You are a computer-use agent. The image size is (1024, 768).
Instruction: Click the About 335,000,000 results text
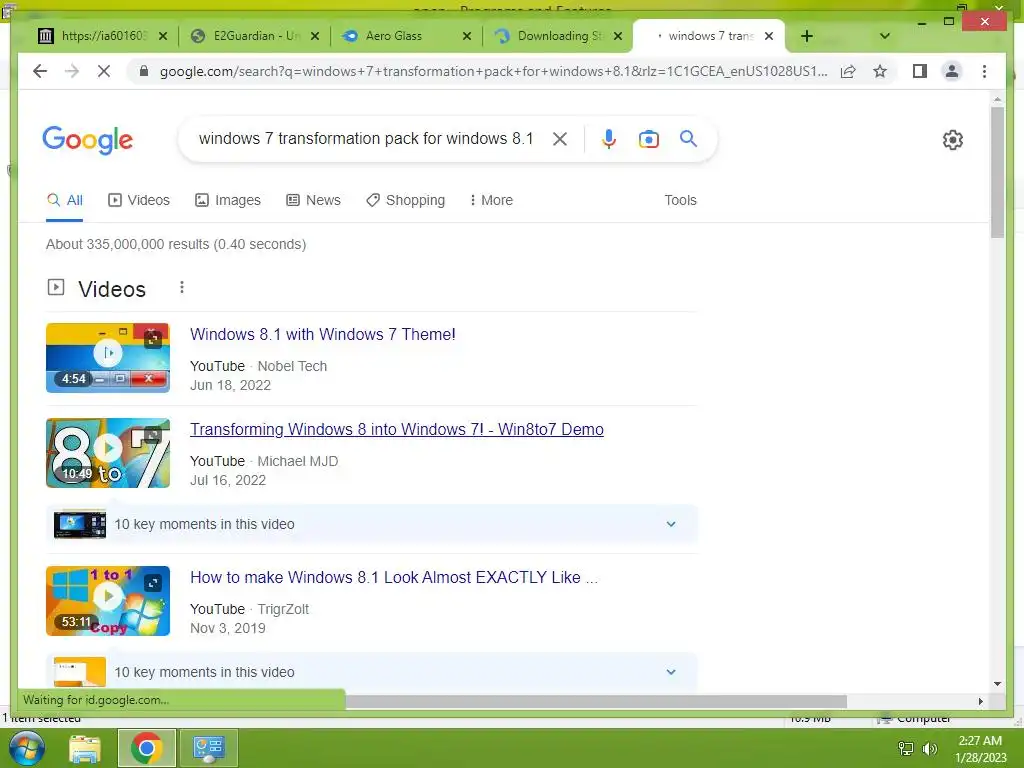[x=176, y=244]
